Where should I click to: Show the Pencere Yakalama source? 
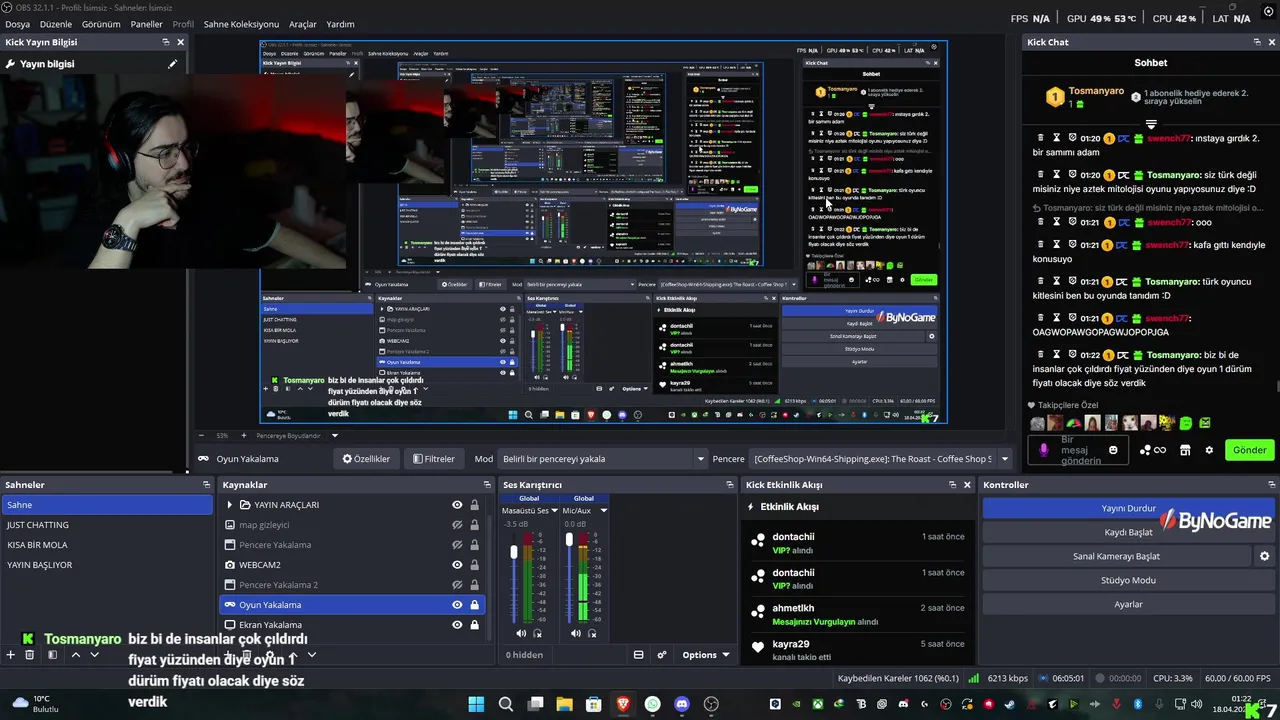[x=457, y=545]
